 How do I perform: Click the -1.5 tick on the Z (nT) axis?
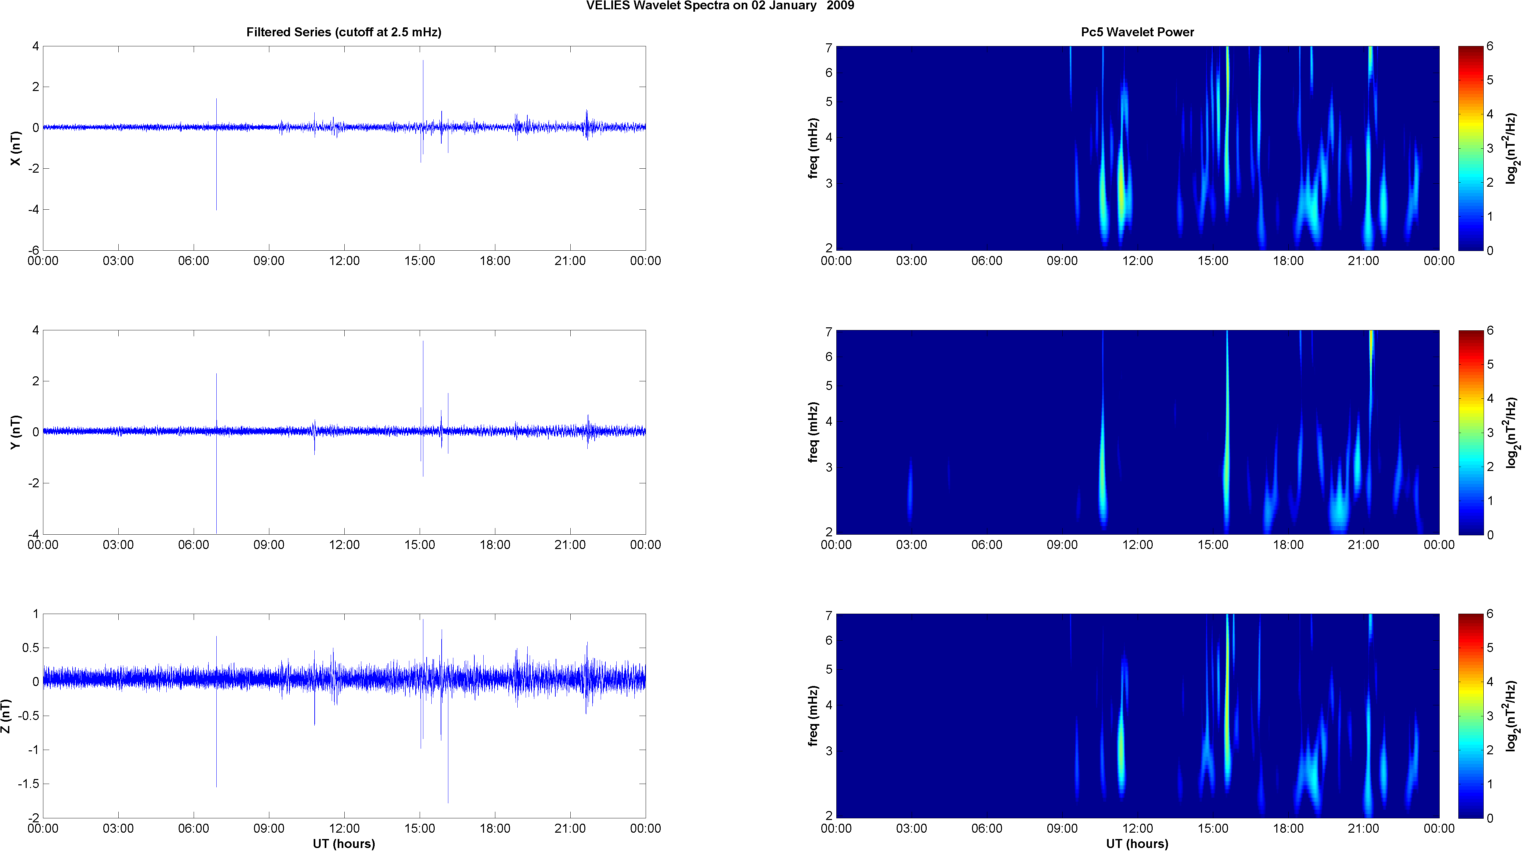click(x=28, y=785)
